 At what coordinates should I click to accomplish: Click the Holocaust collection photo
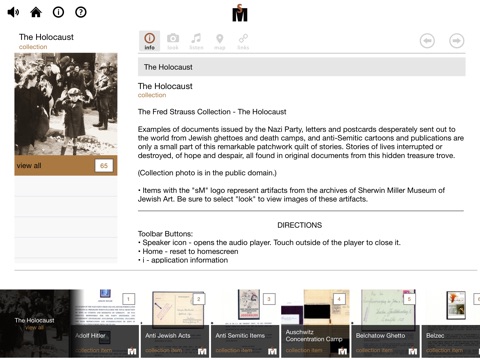(66, 104)
